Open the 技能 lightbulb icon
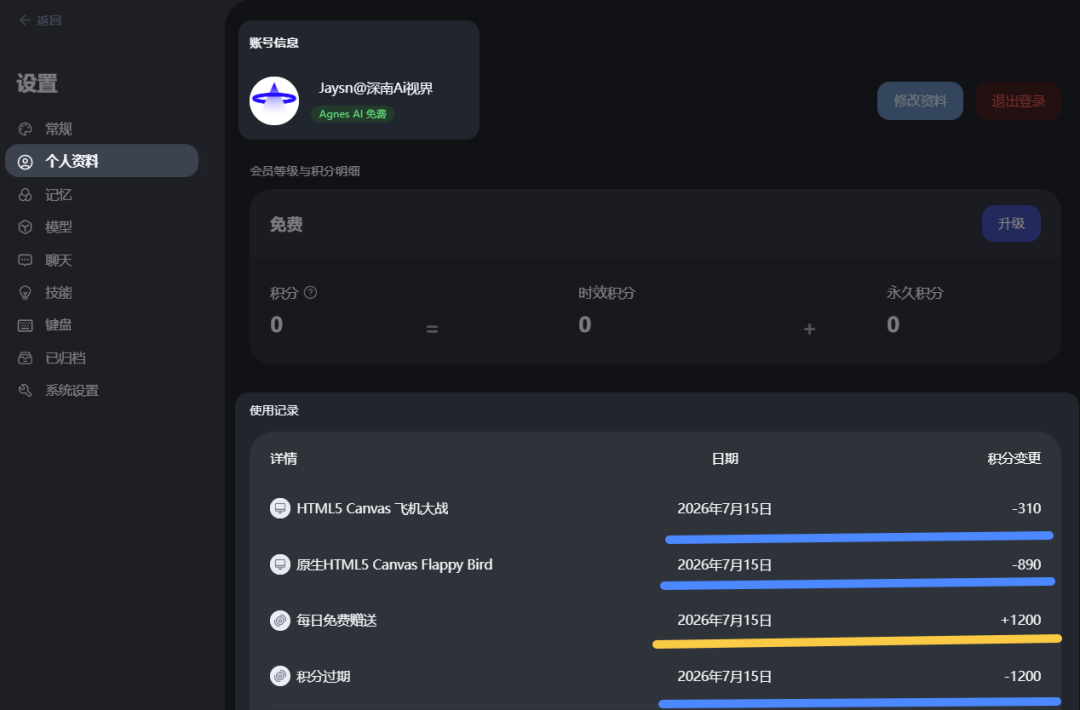The width and height of the screenshot is (1080, 710). (x=25, y=293)
